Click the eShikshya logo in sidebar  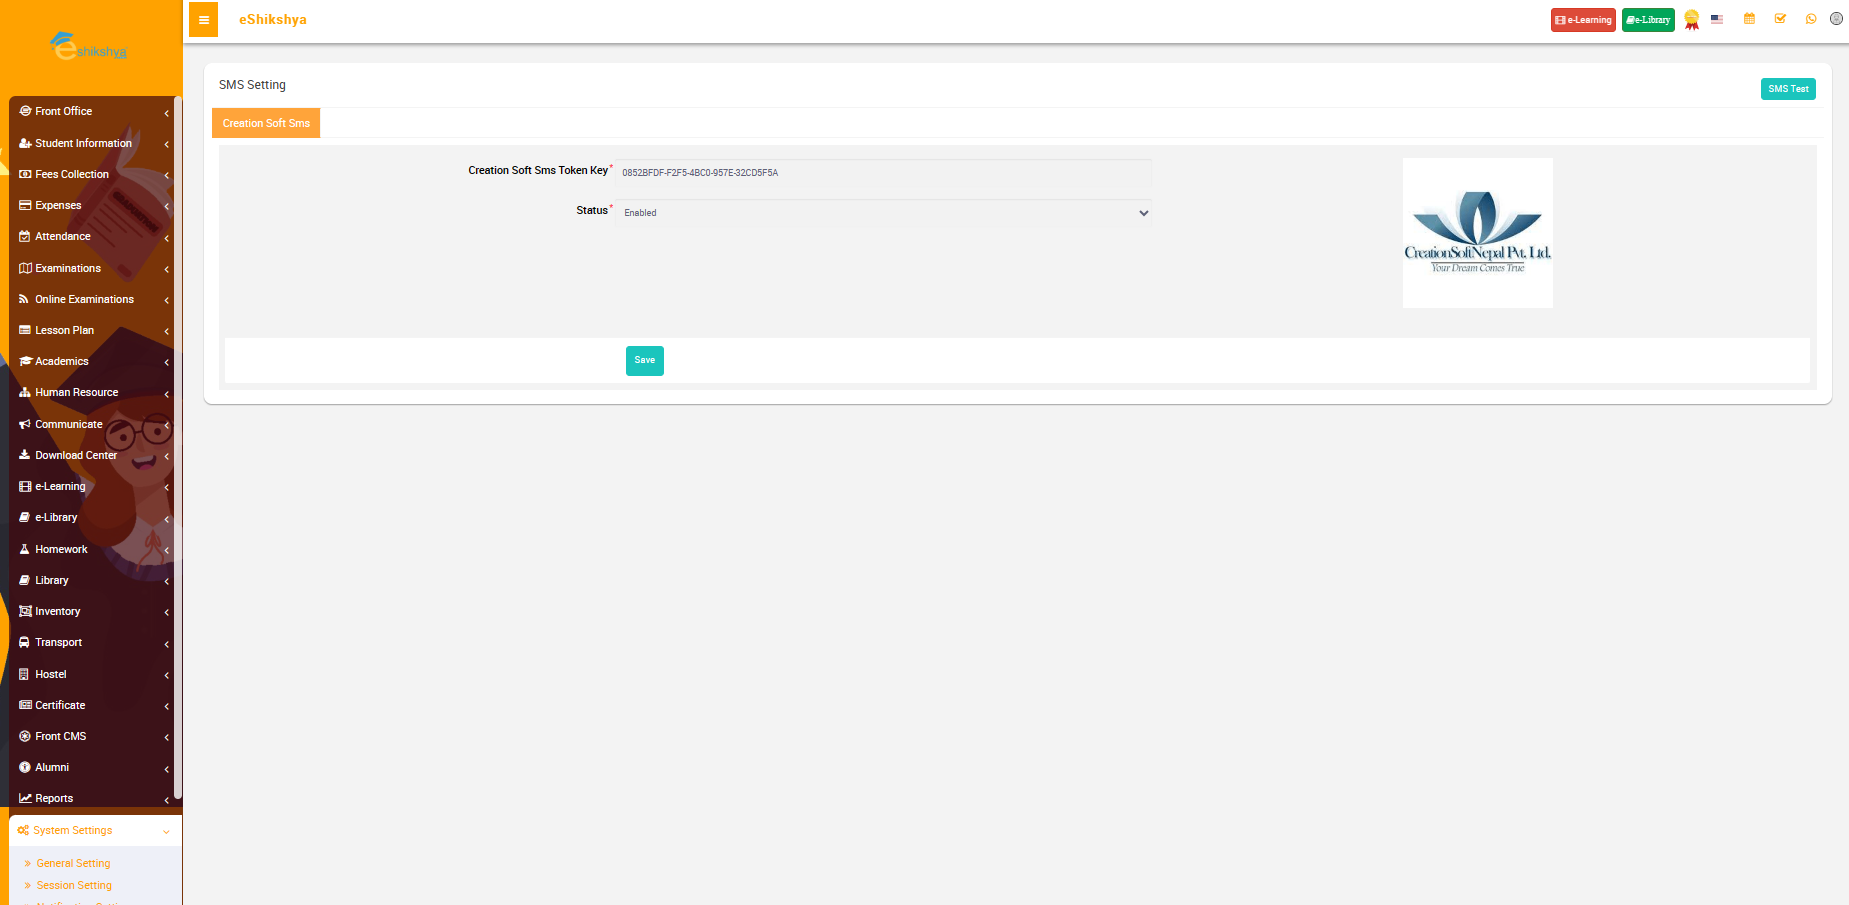(x=90, y=47)
